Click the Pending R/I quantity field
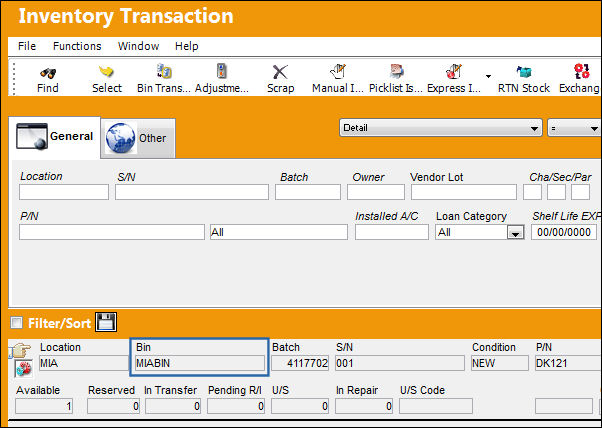The height and width of the screenshot is (428, 602). pyautogui.click(x=236, y=406)
